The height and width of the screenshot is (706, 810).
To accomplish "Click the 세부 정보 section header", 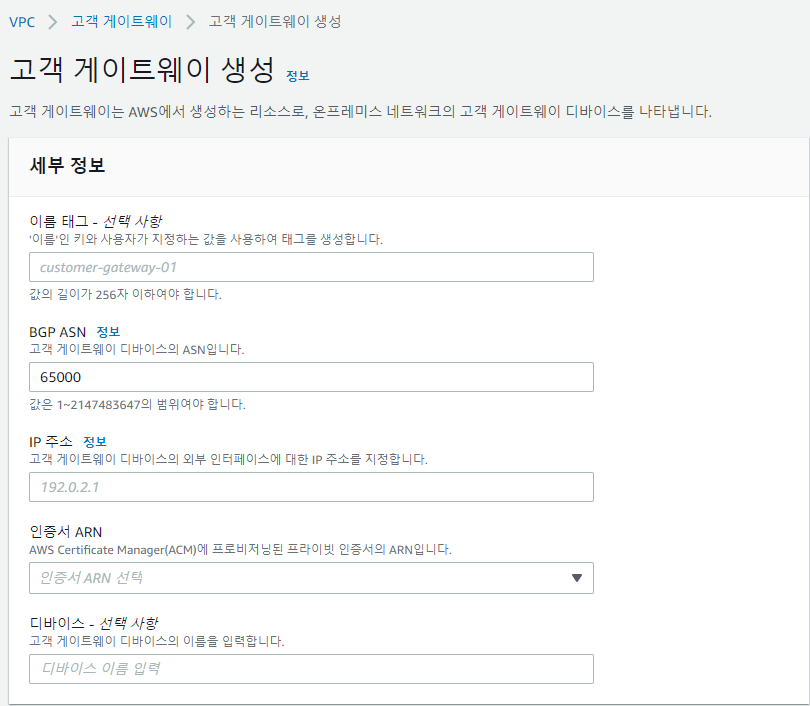I will (x=68, y=165).
